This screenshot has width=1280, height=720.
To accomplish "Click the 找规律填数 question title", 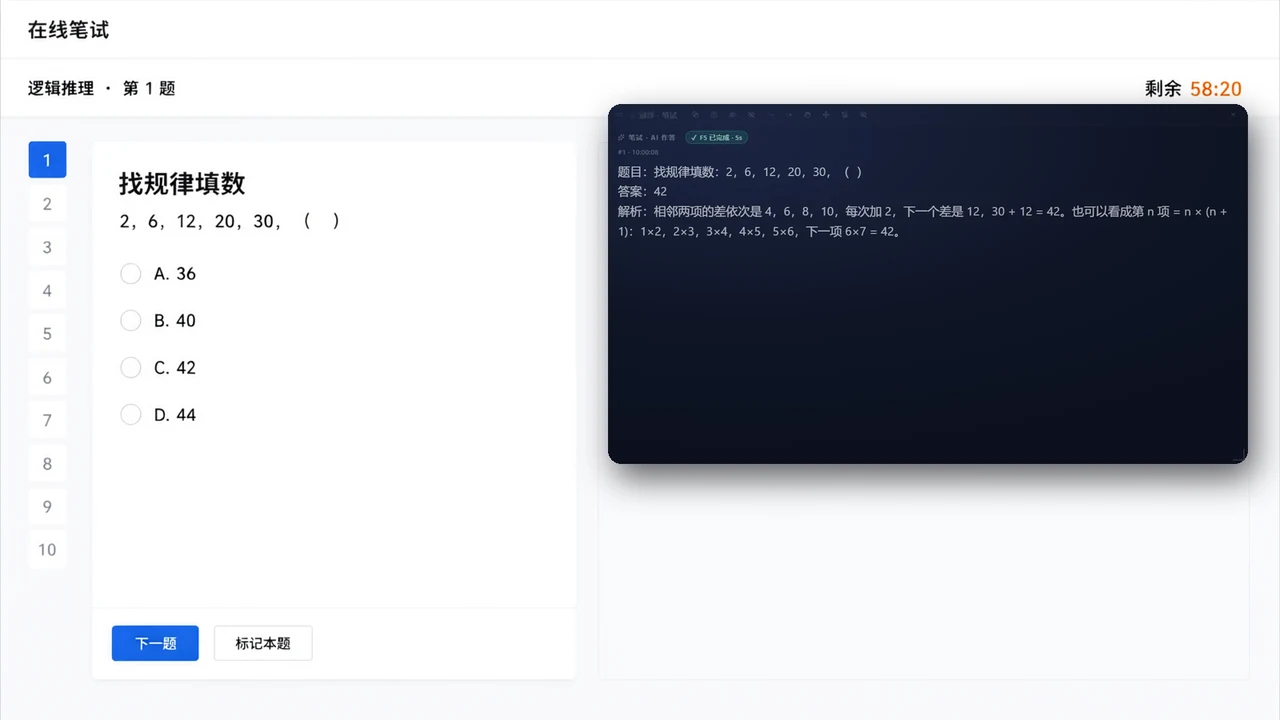I will coord(182,184).
